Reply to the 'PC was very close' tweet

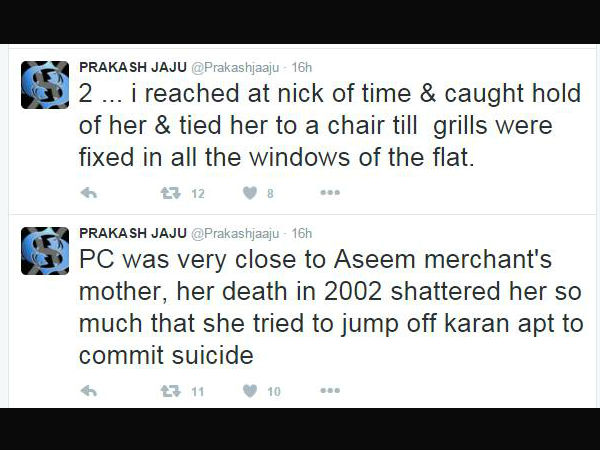89,391
